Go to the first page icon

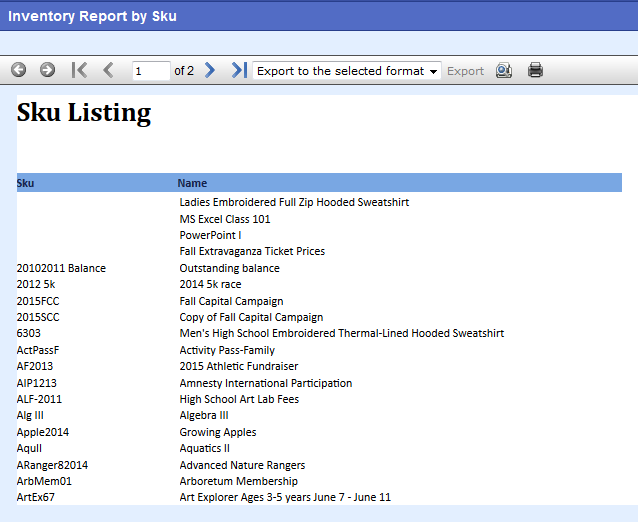click(79, 70)
